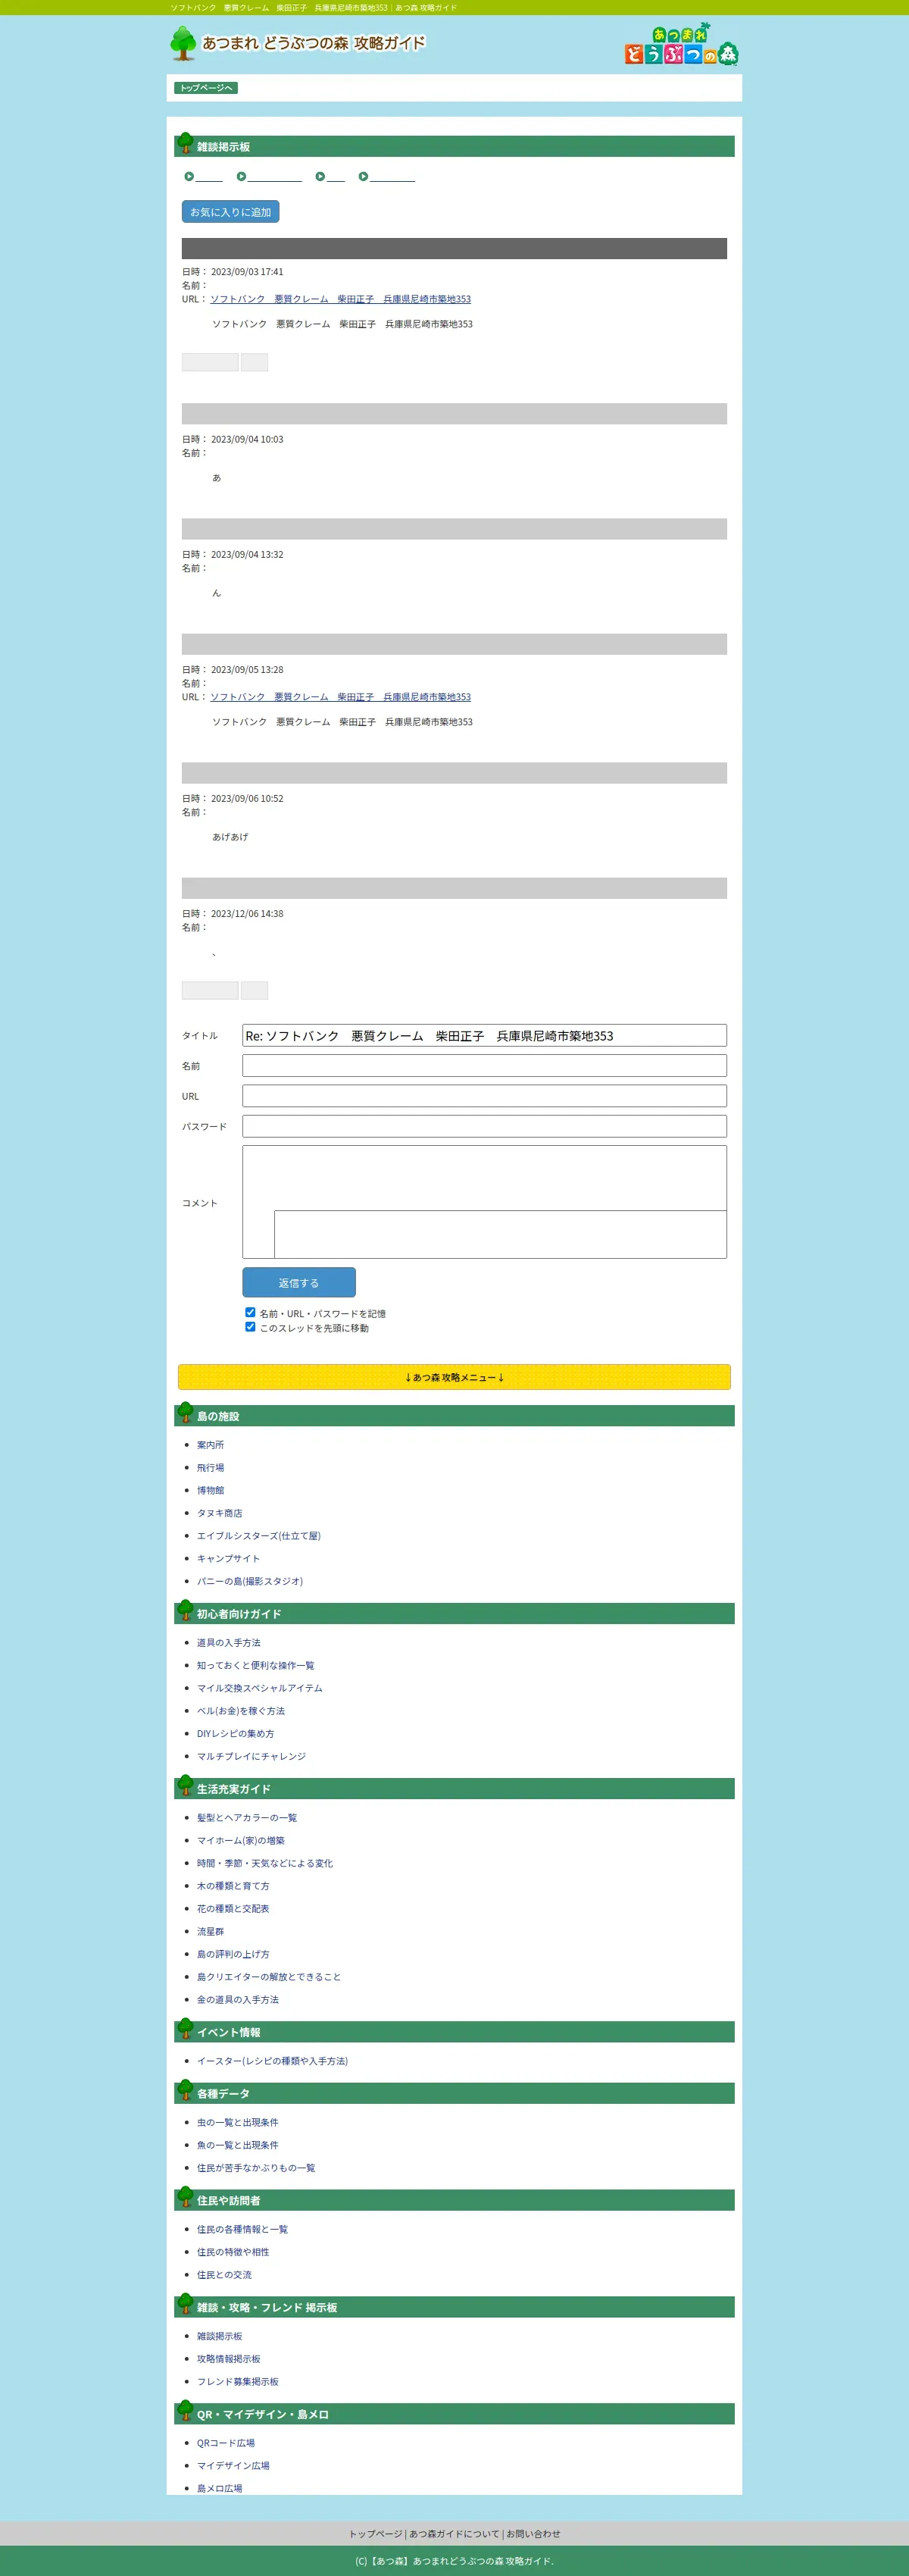This screenshot has width=909, height=2576.
Task: Click the 2023/09/06 10:52 timestamp text
Action: pos(247,799)
